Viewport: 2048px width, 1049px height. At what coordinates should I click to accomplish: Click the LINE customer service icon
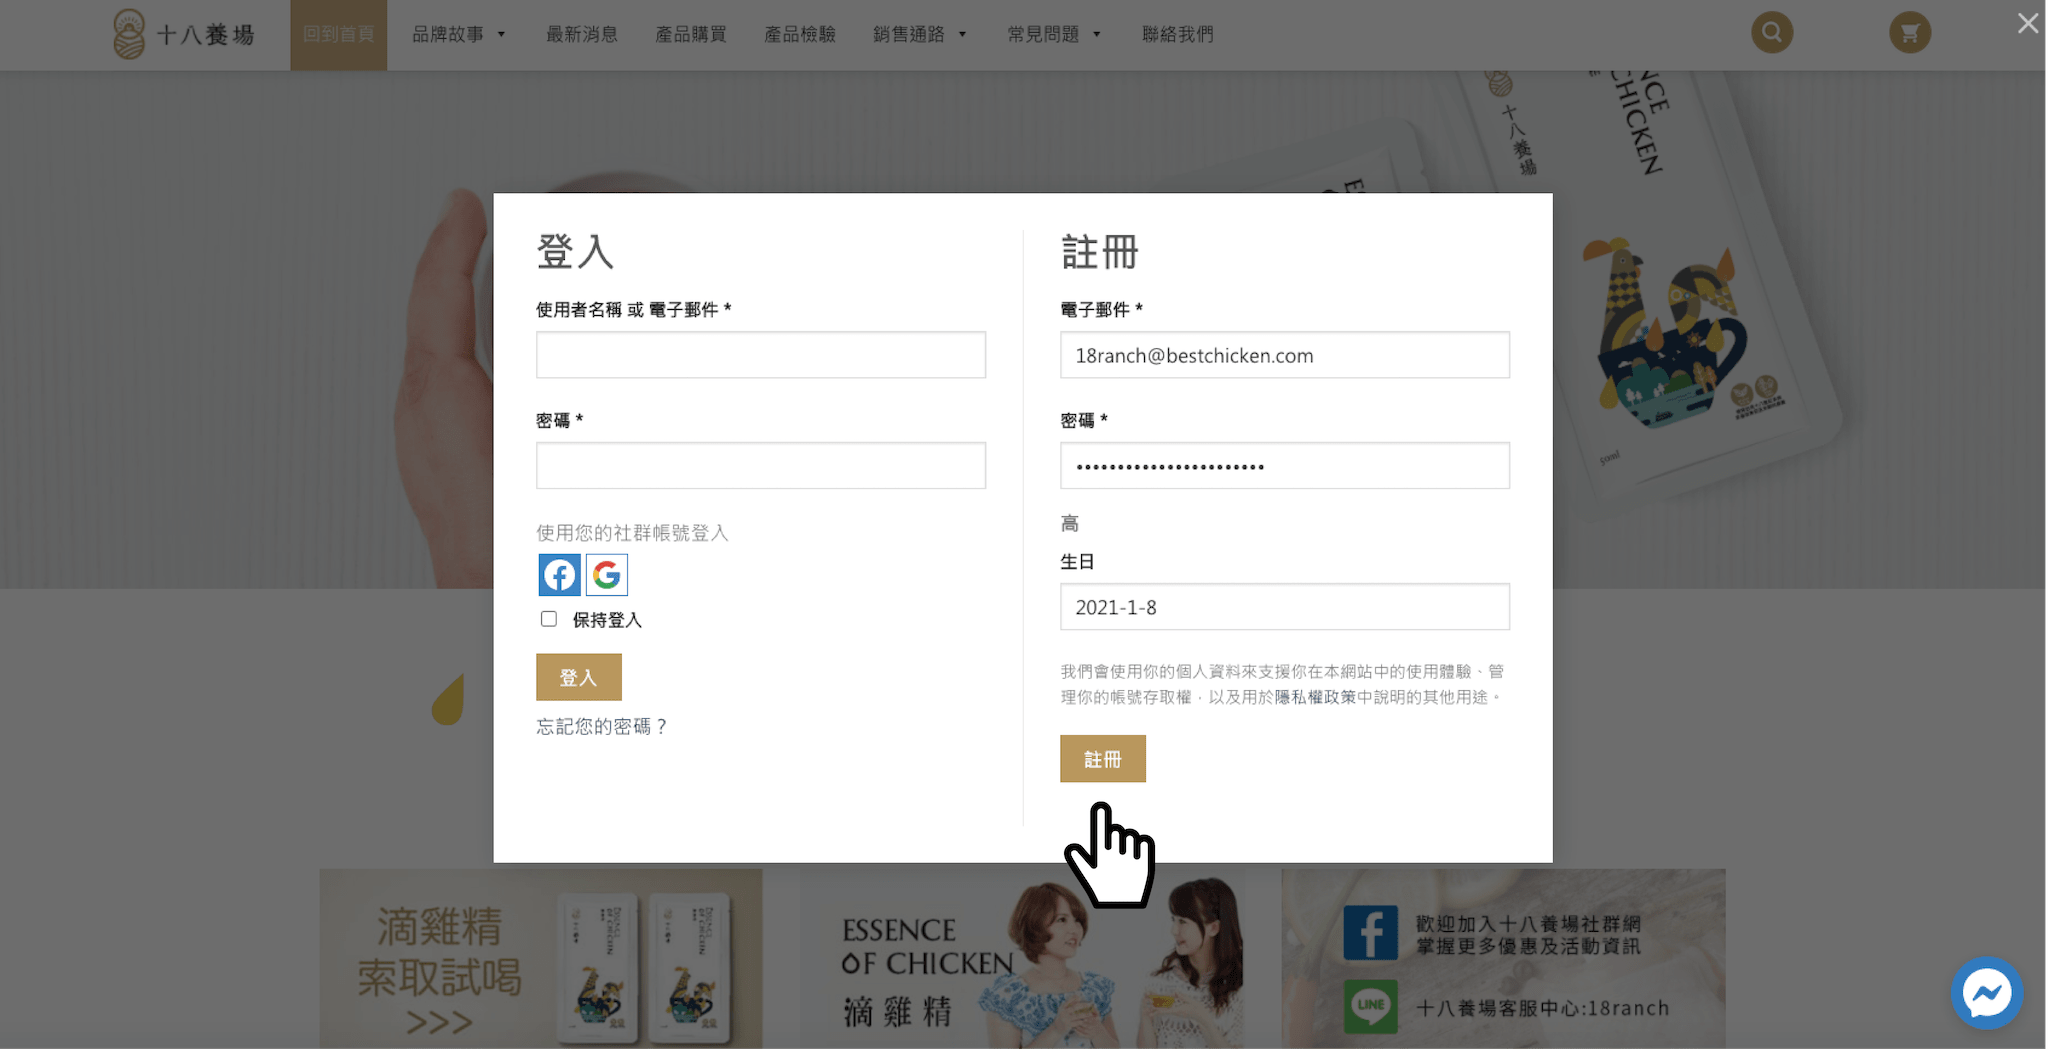click(x=1370, y=1006)
